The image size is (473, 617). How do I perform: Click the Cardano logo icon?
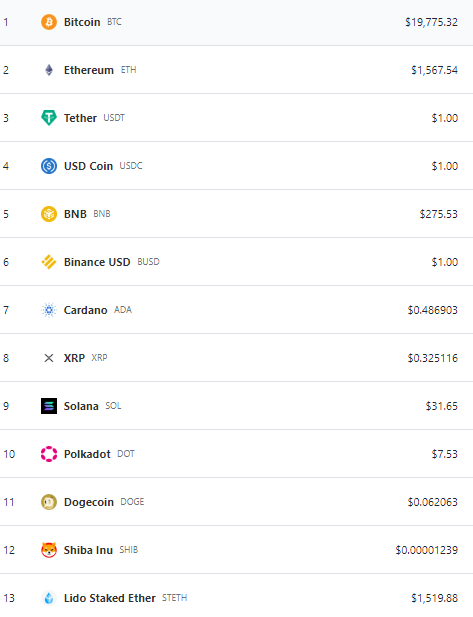(49, 310)
